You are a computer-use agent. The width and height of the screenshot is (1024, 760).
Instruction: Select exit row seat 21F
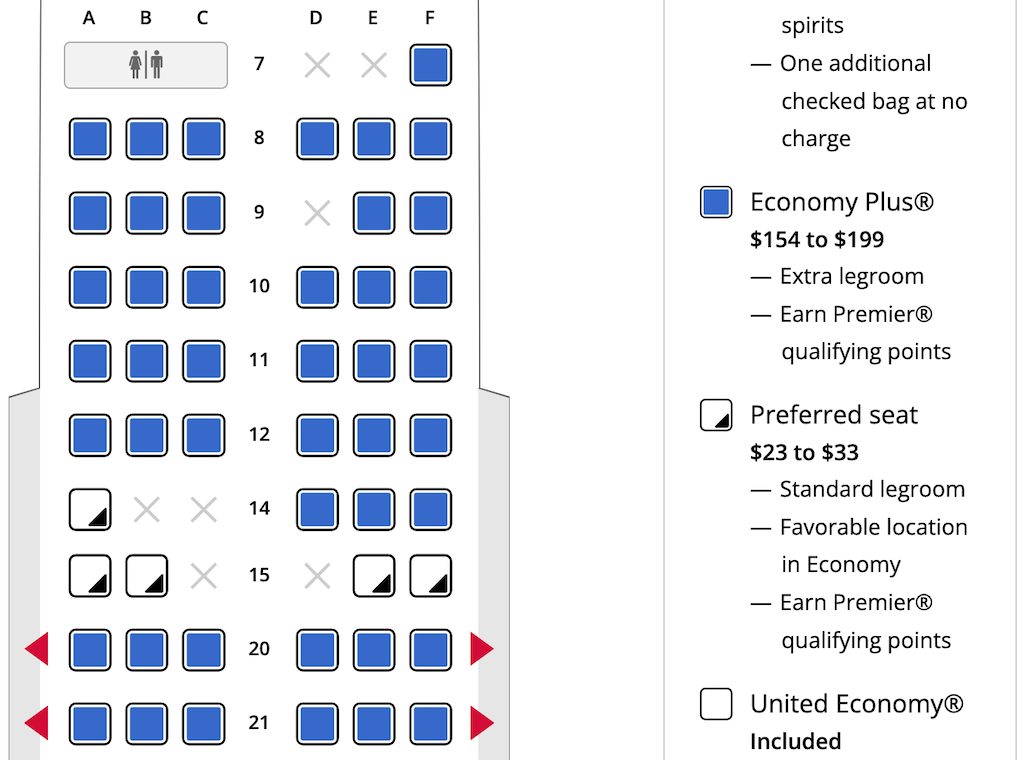(x=430, y=723)
